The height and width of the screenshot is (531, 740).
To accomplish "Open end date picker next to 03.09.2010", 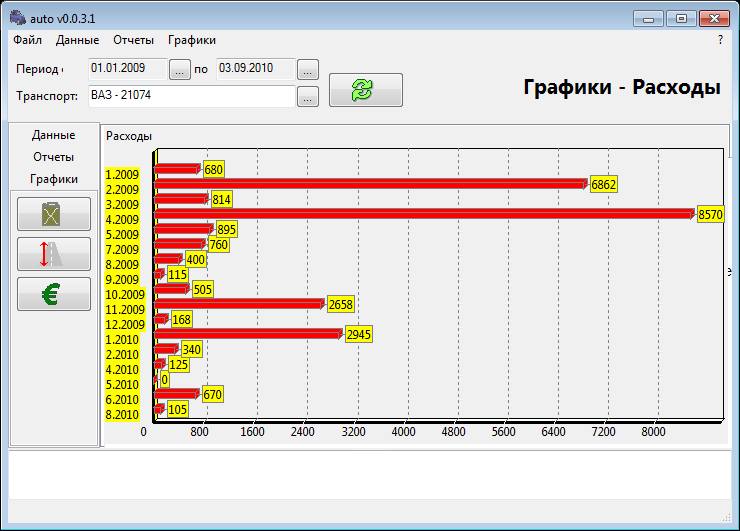I will (308, 70).
